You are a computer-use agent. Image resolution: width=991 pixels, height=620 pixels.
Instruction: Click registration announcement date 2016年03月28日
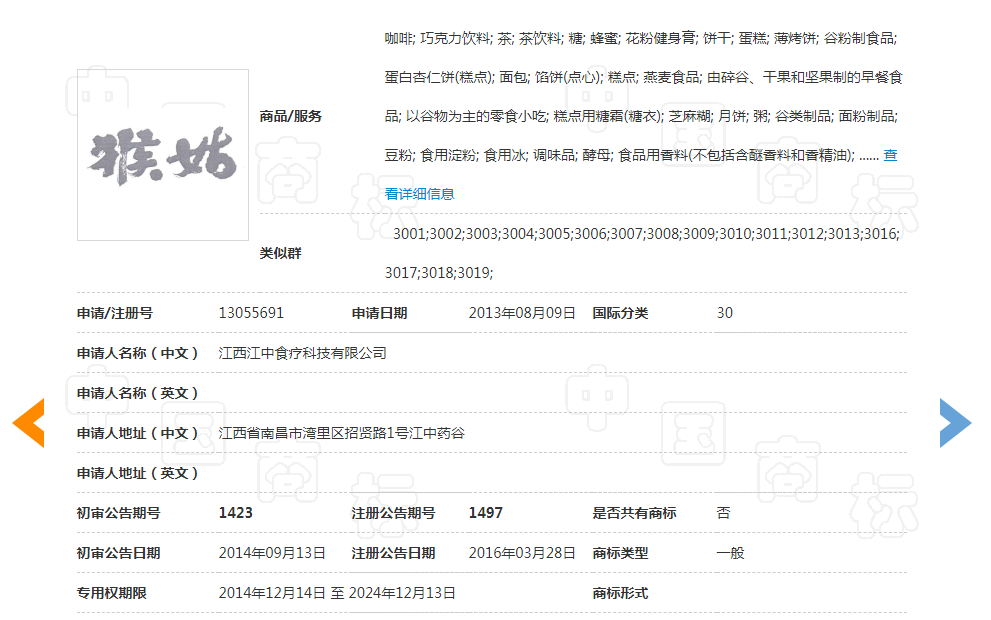(522, 553)
